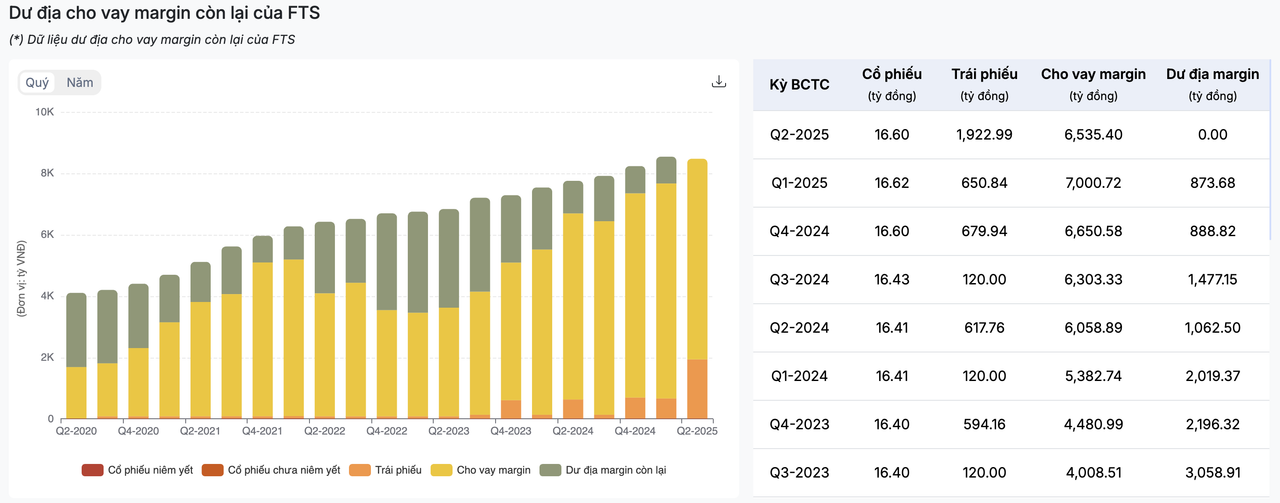Click the 6,650.58 margin lending cell

pos(1093,231)
